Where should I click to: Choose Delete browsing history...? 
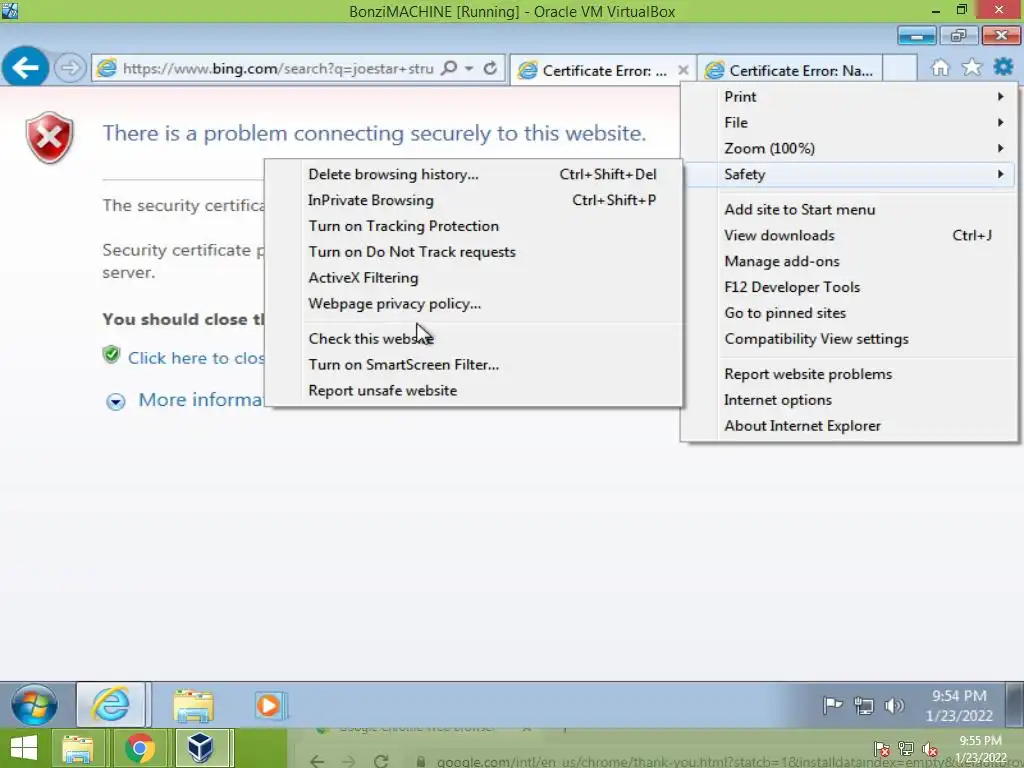pyautogui.click(x=473, y=174)
